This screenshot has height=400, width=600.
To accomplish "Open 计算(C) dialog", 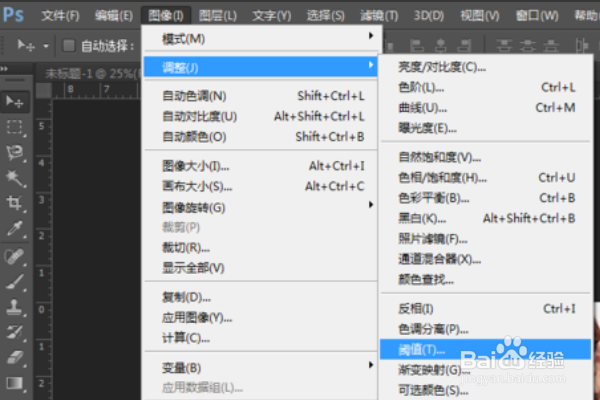I will 261,338.
